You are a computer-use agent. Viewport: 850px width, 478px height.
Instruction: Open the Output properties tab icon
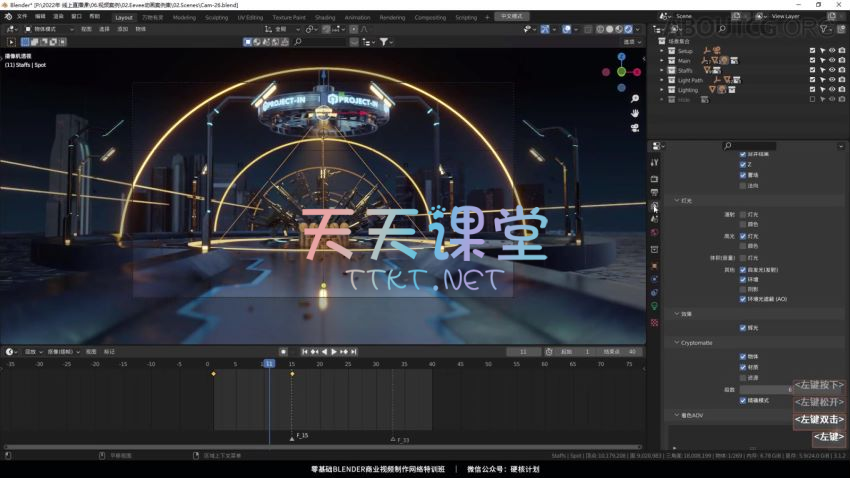pyautogui.click(x=654, y=192)
